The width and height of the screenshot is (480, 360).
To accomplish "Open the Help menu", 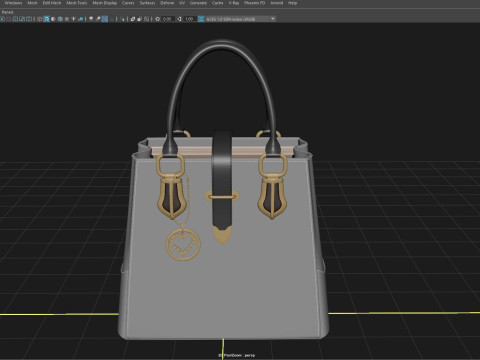I will [292, 3].
